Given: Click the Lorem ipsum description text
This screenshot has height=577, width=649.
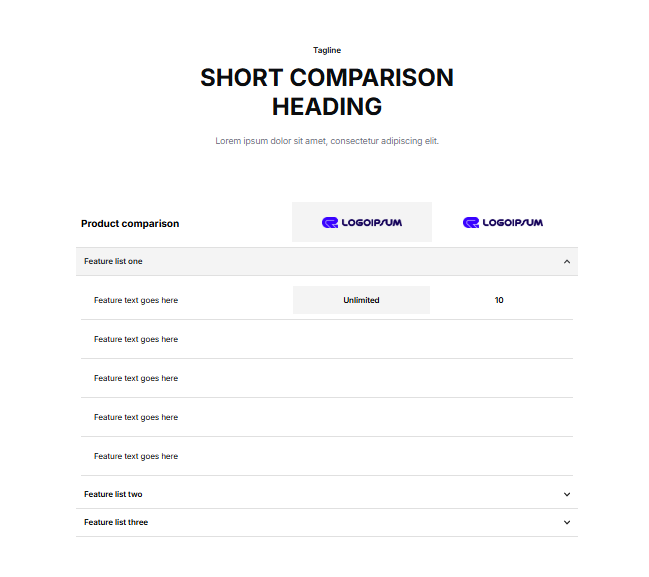Looking at the screenshot, I should 327,141.
